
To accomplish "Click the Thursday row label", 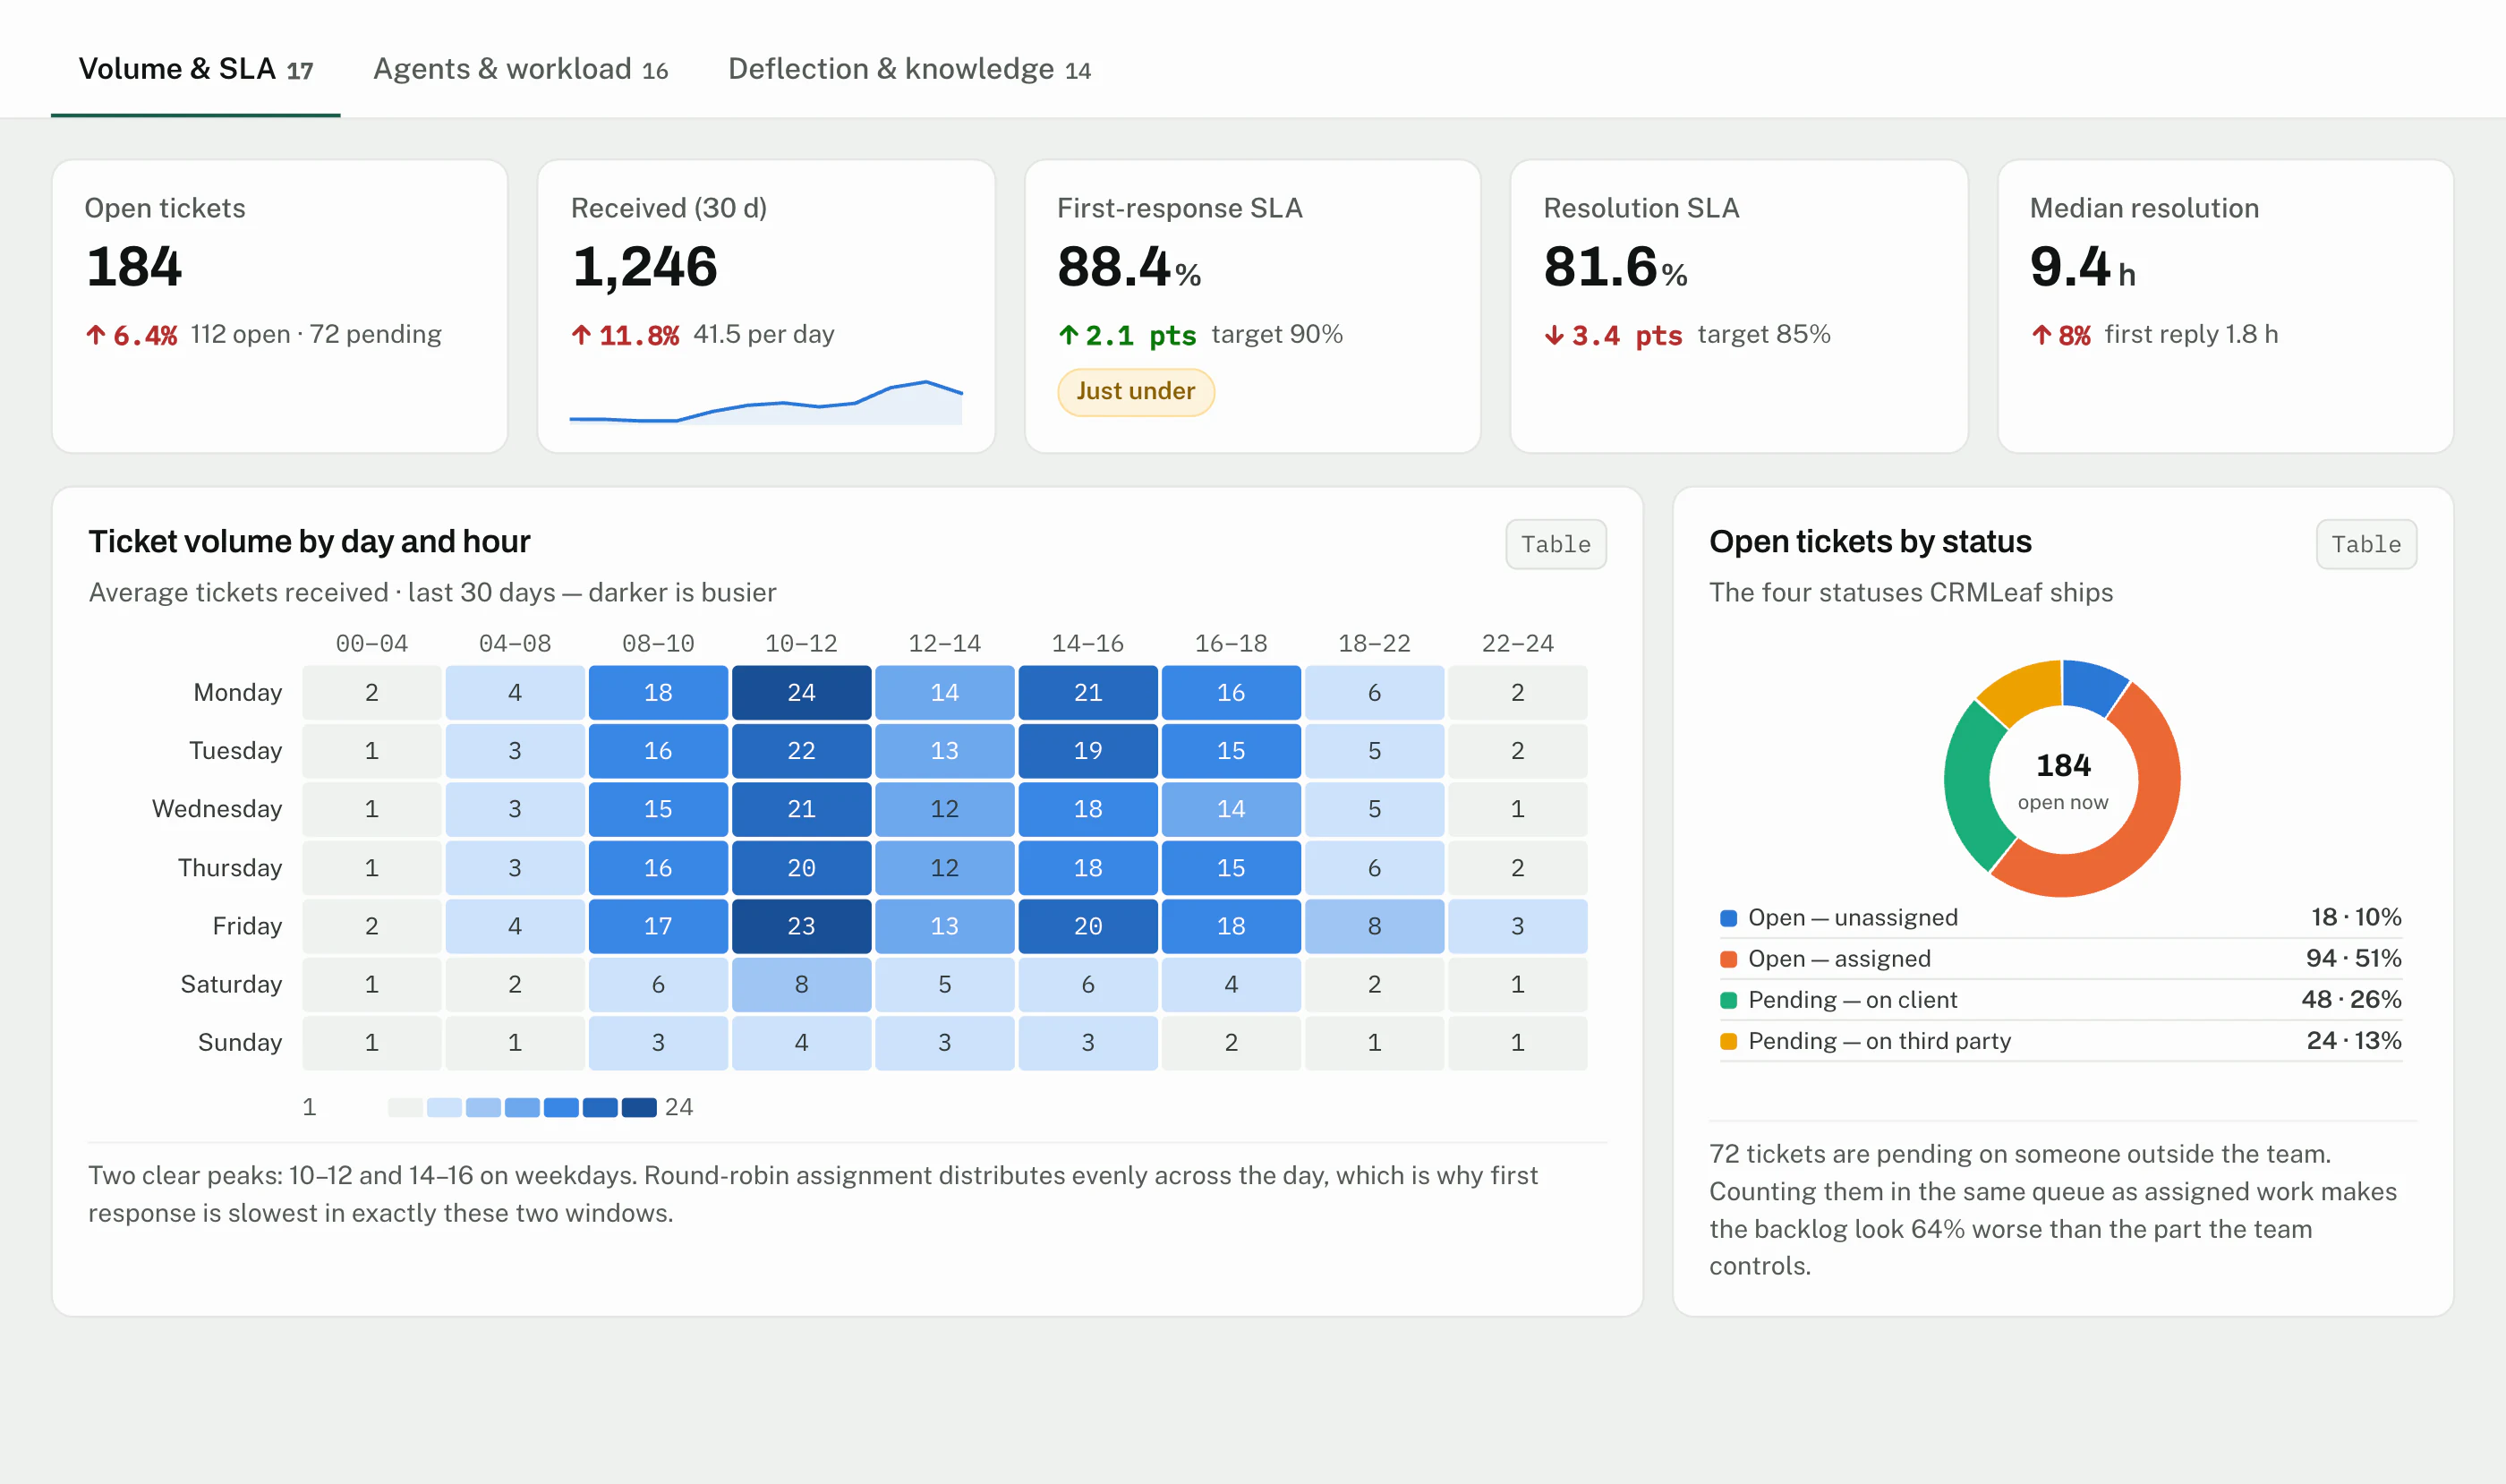I will coord(229,867).
